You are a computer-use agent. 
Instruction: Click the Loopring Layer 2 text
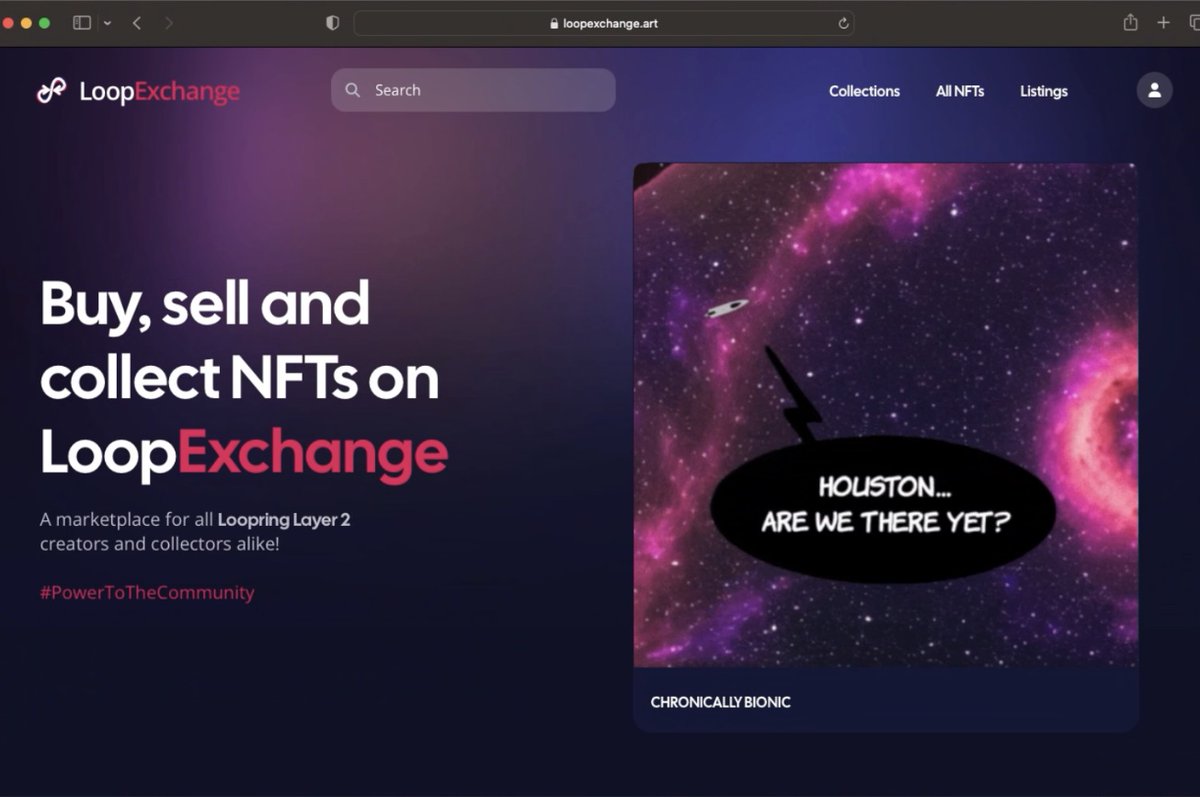[284, 520]
